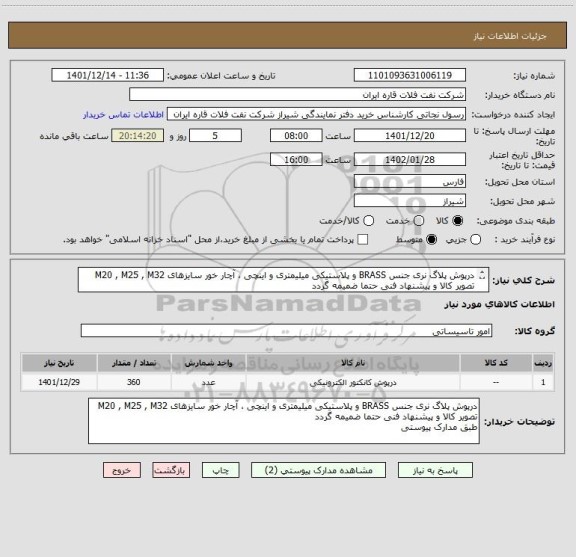Click the need date cell 1401/12/29
Image resolution: width=576 pixels, height=557 pixels.
[59, 382]
